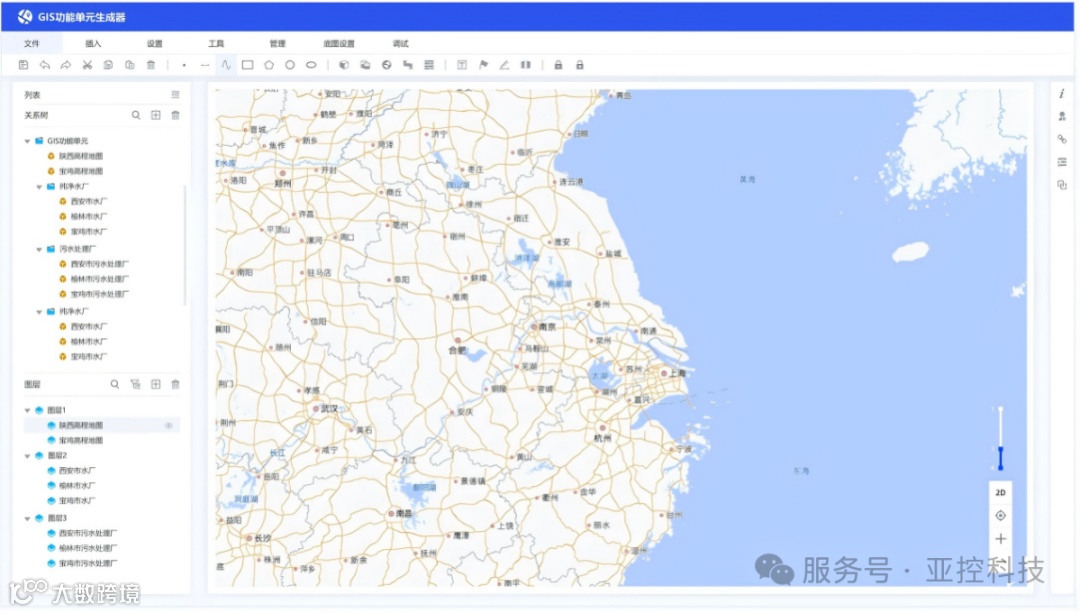Toggle visibility eye of 陕西高程地图 layer
Viewport: 1080px width, 613px height.
[x=169, y=426]
